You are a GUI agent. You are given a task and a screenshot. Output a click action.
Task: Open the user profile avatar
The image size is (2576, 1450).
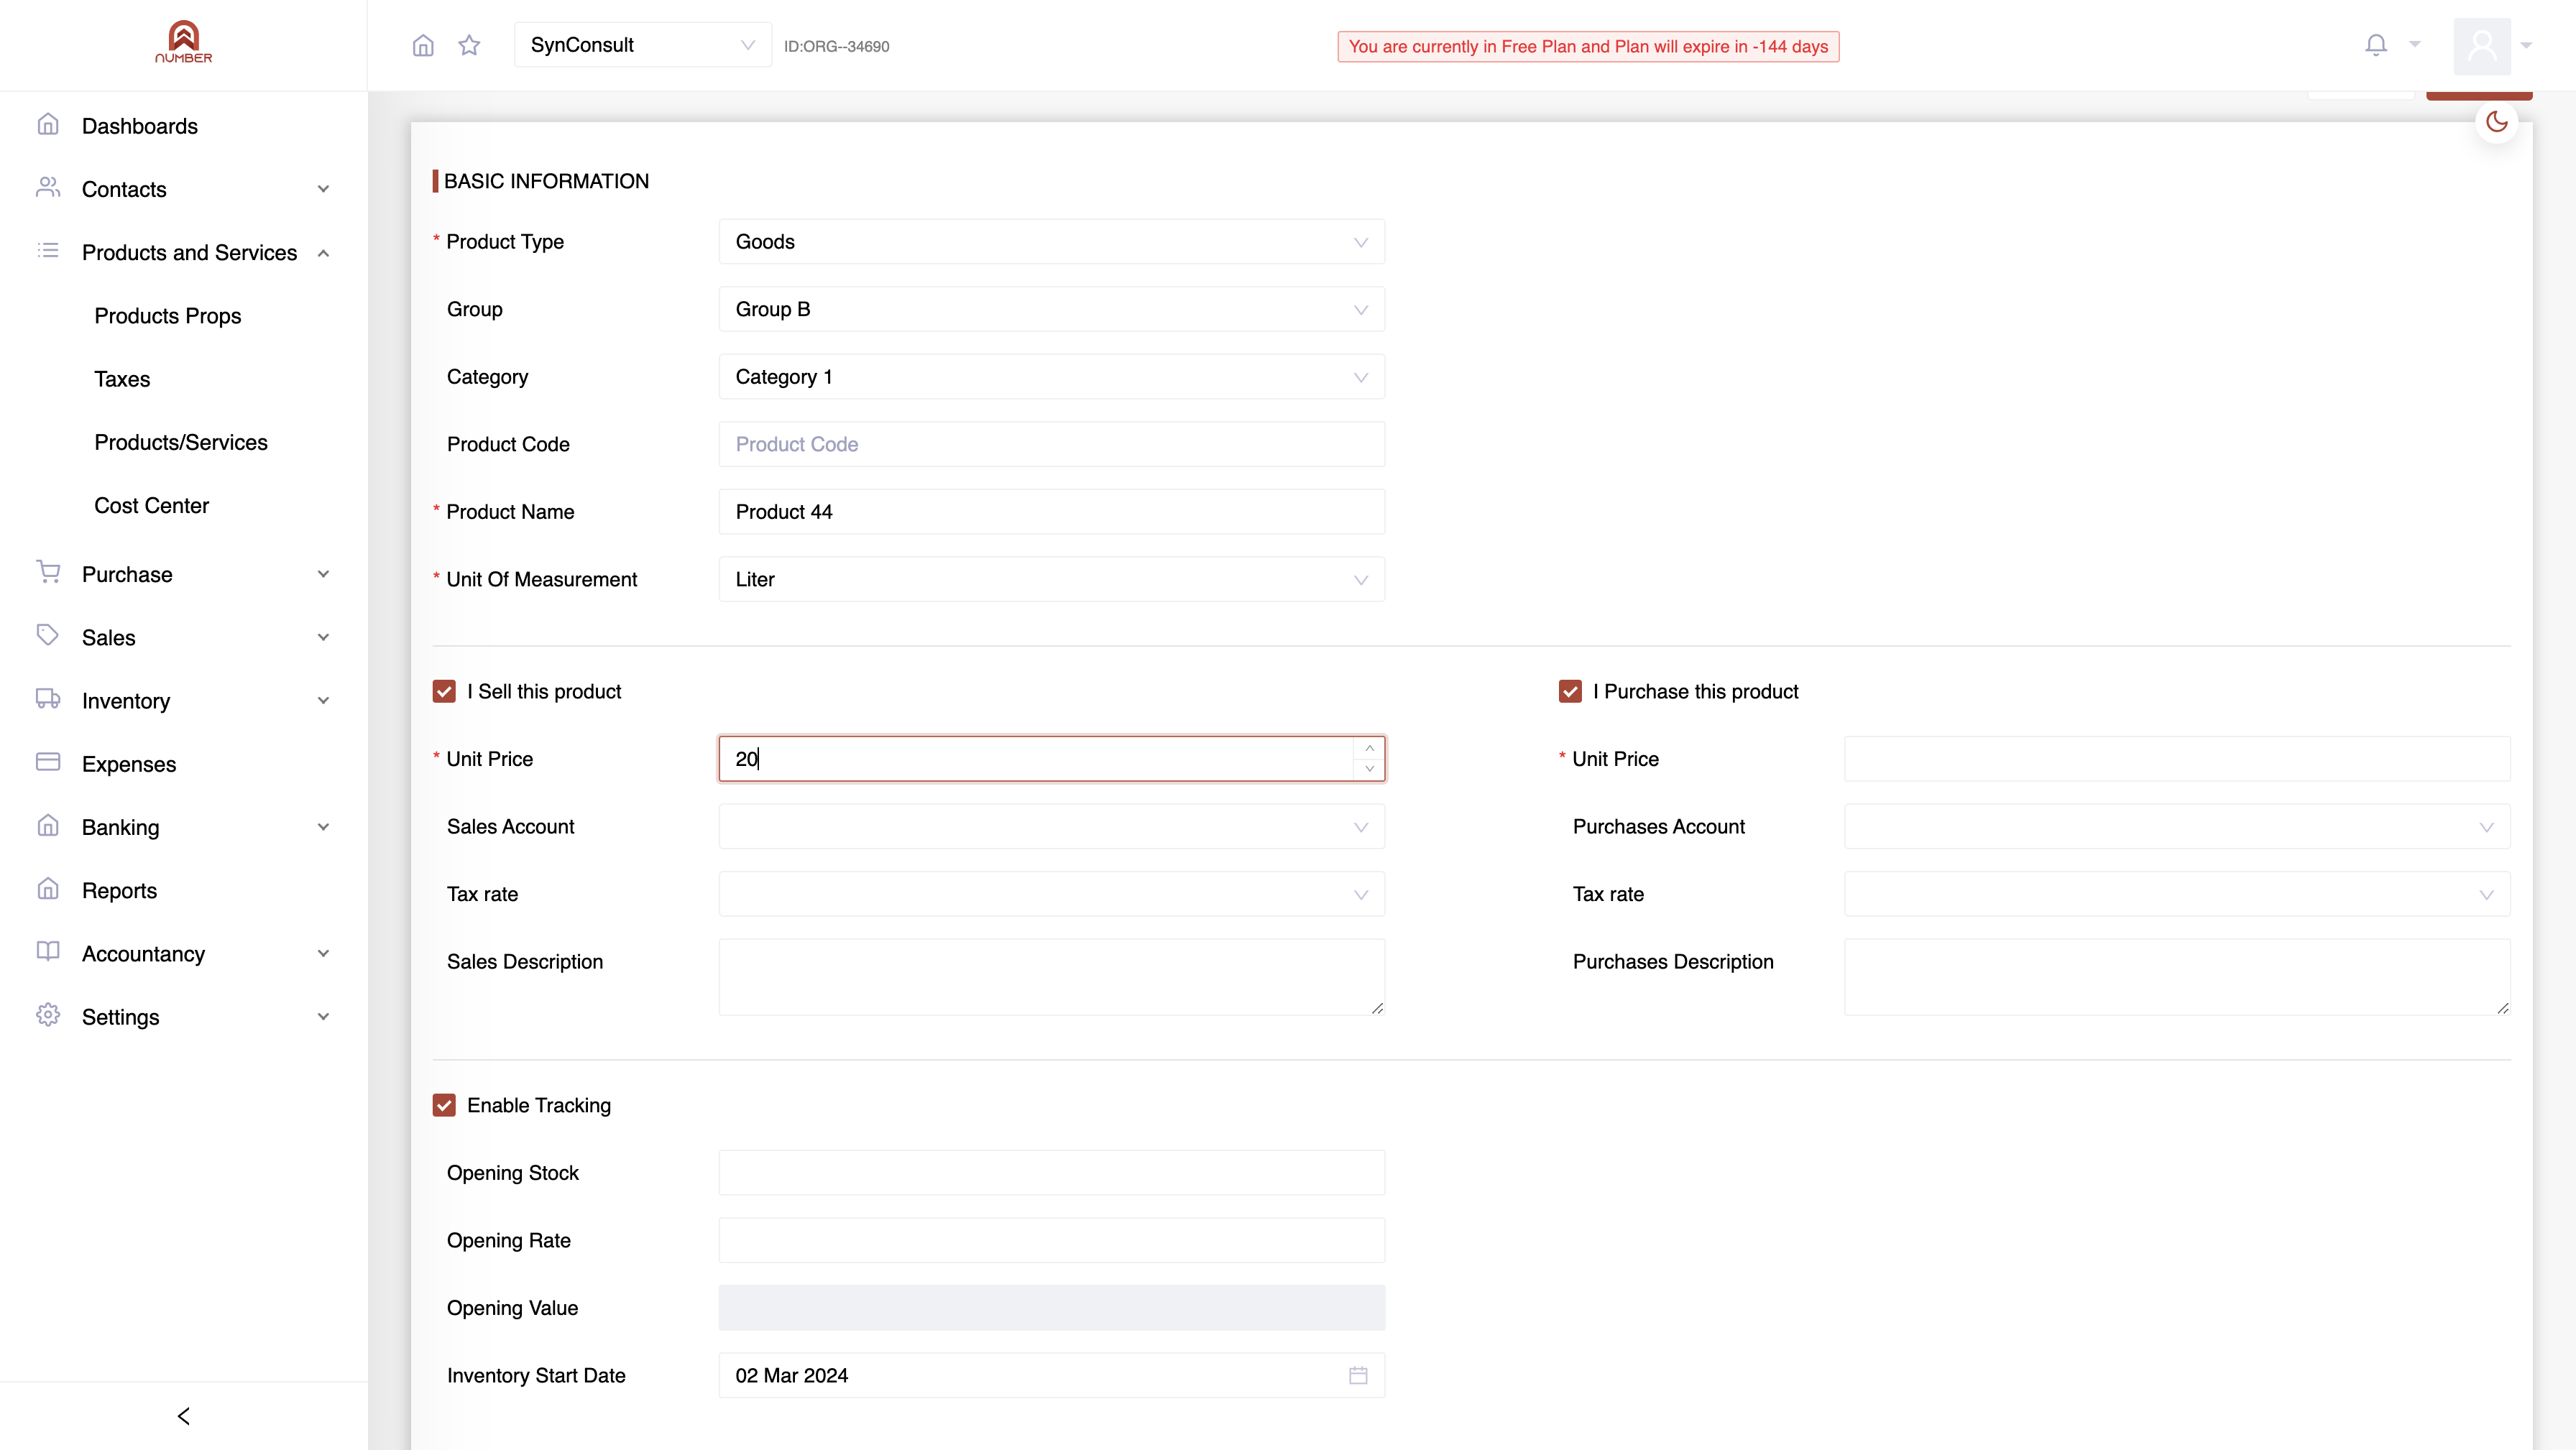pos(2482,45)
